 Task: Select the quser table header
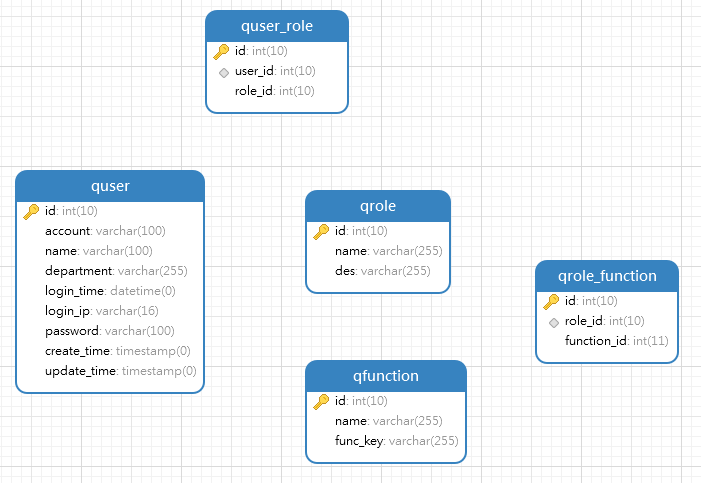(110, 186)
